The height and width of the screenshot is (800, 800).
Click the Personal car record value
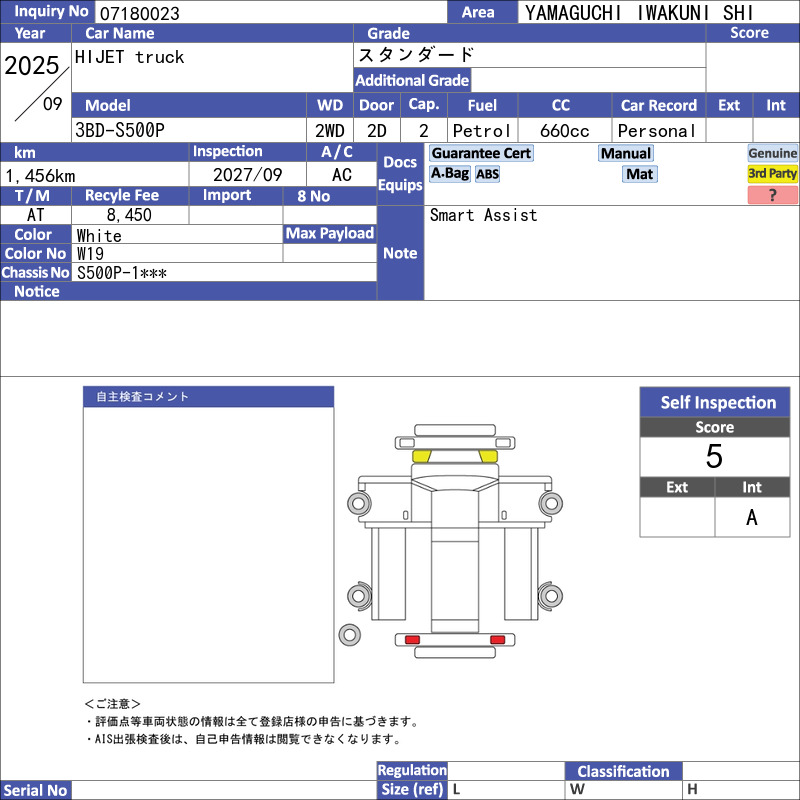click(657, 131)
